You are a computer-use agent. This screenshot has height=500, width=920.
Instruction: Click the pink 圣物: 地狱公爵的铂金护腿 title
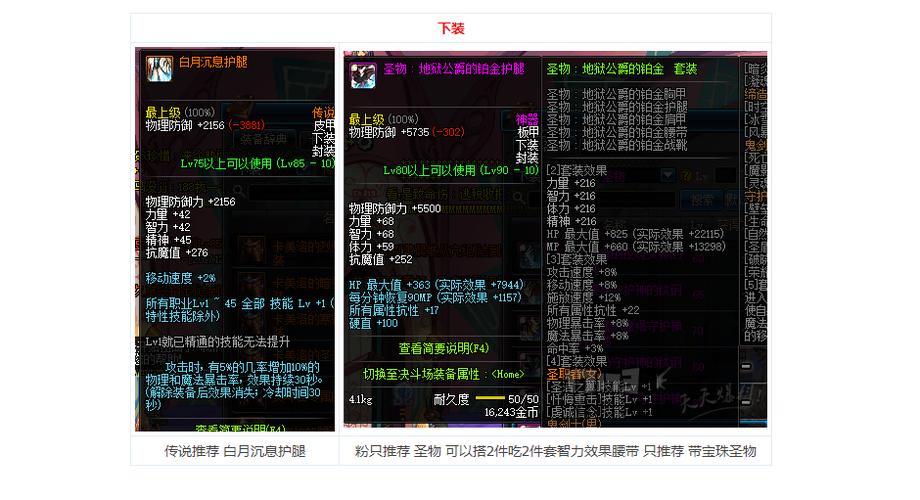coord(454,69)
